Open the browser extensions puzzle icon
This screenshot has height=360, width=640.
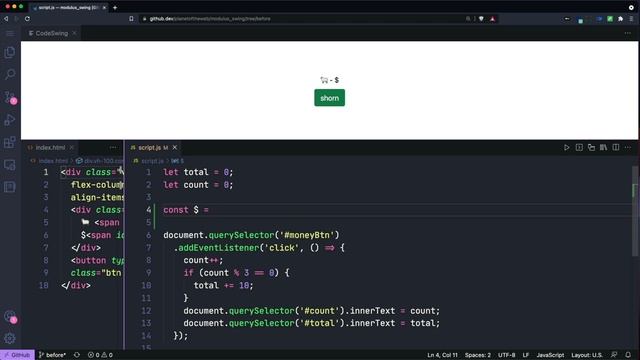pos(620,19)
